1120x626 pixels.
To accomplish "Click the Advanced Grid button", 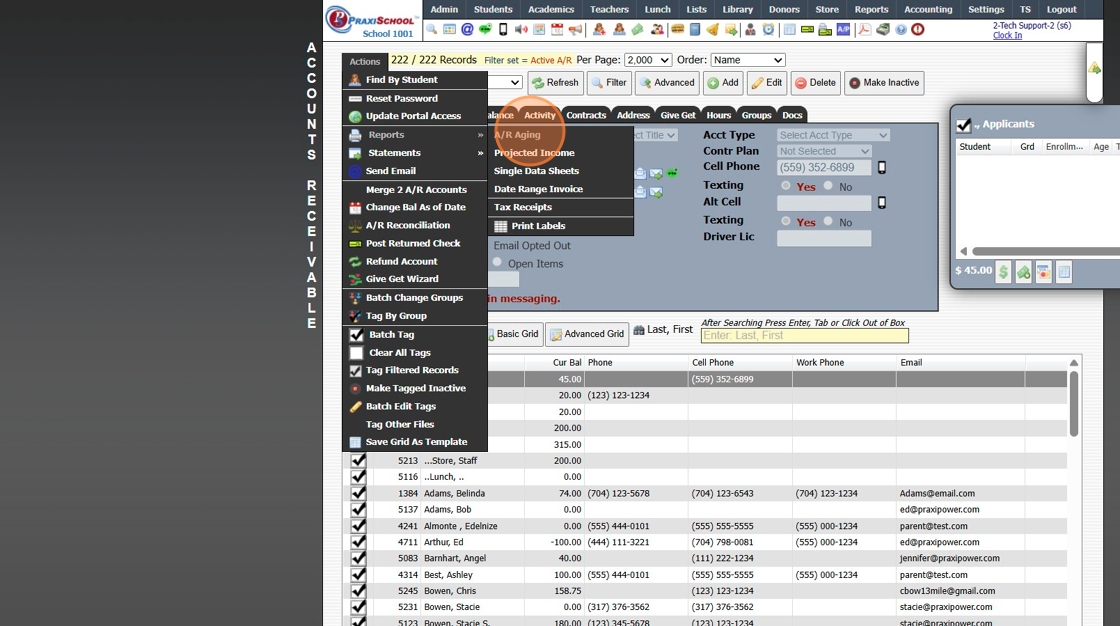I will [x=587, y=334].
